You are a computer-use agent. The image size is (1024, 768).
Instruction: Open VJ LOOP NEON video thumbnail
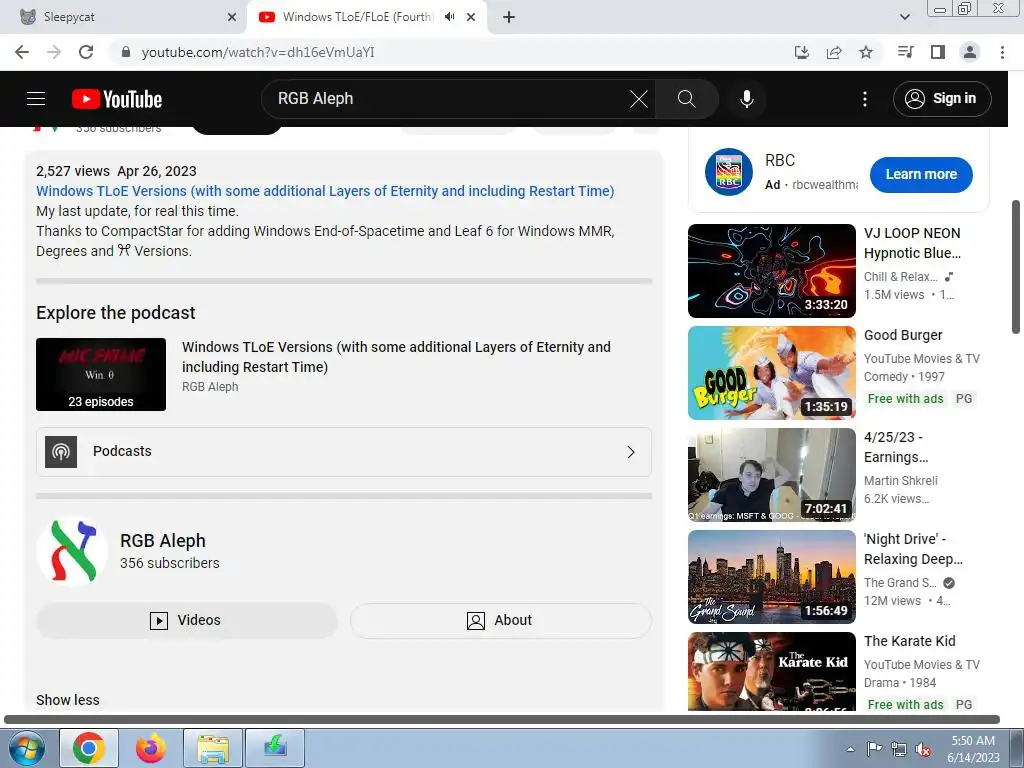[771, 271]
